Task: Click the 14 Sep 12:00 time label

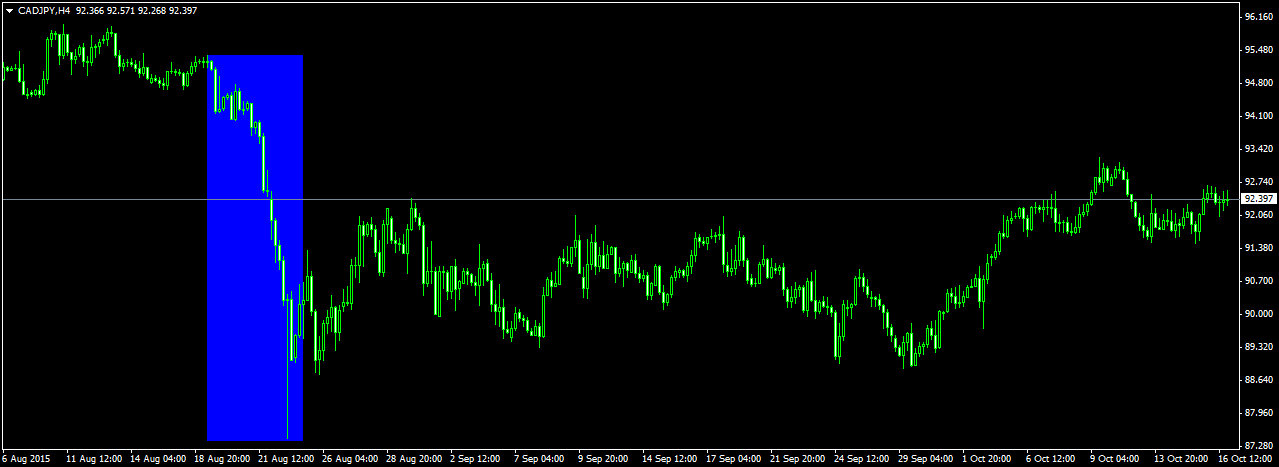Action: coord(670,459)
